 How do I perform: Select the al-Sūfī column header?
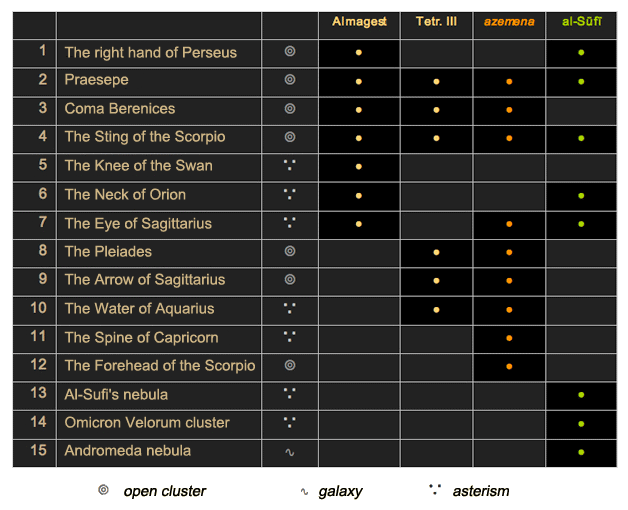(x=582, y=21)
